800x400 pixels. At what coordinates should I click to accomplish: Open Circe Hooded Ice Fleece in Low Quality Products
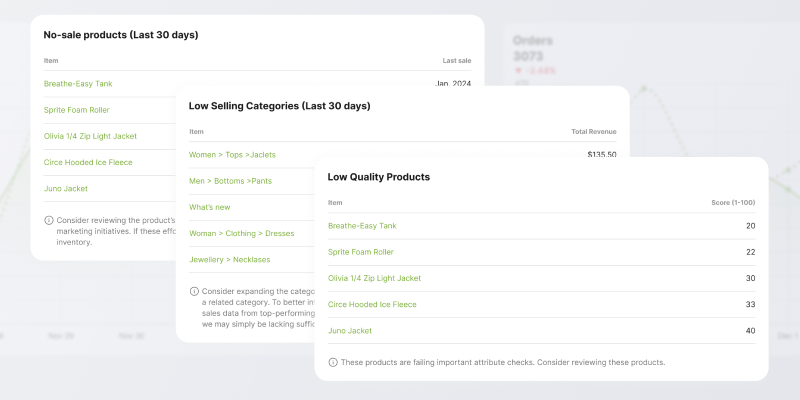[x=372, y=304]
